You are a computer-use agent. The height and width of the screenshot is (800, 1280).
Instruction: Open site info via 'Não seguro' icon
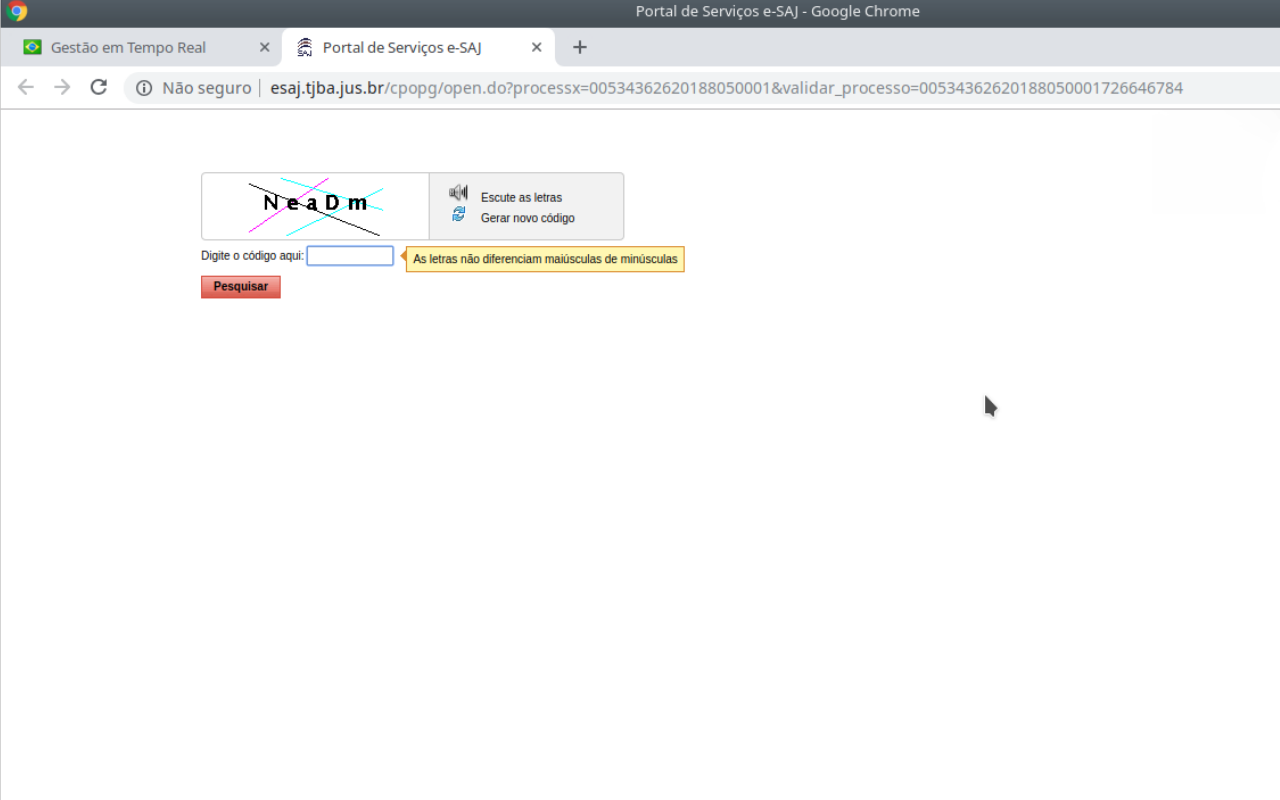[x=144, y=88]
